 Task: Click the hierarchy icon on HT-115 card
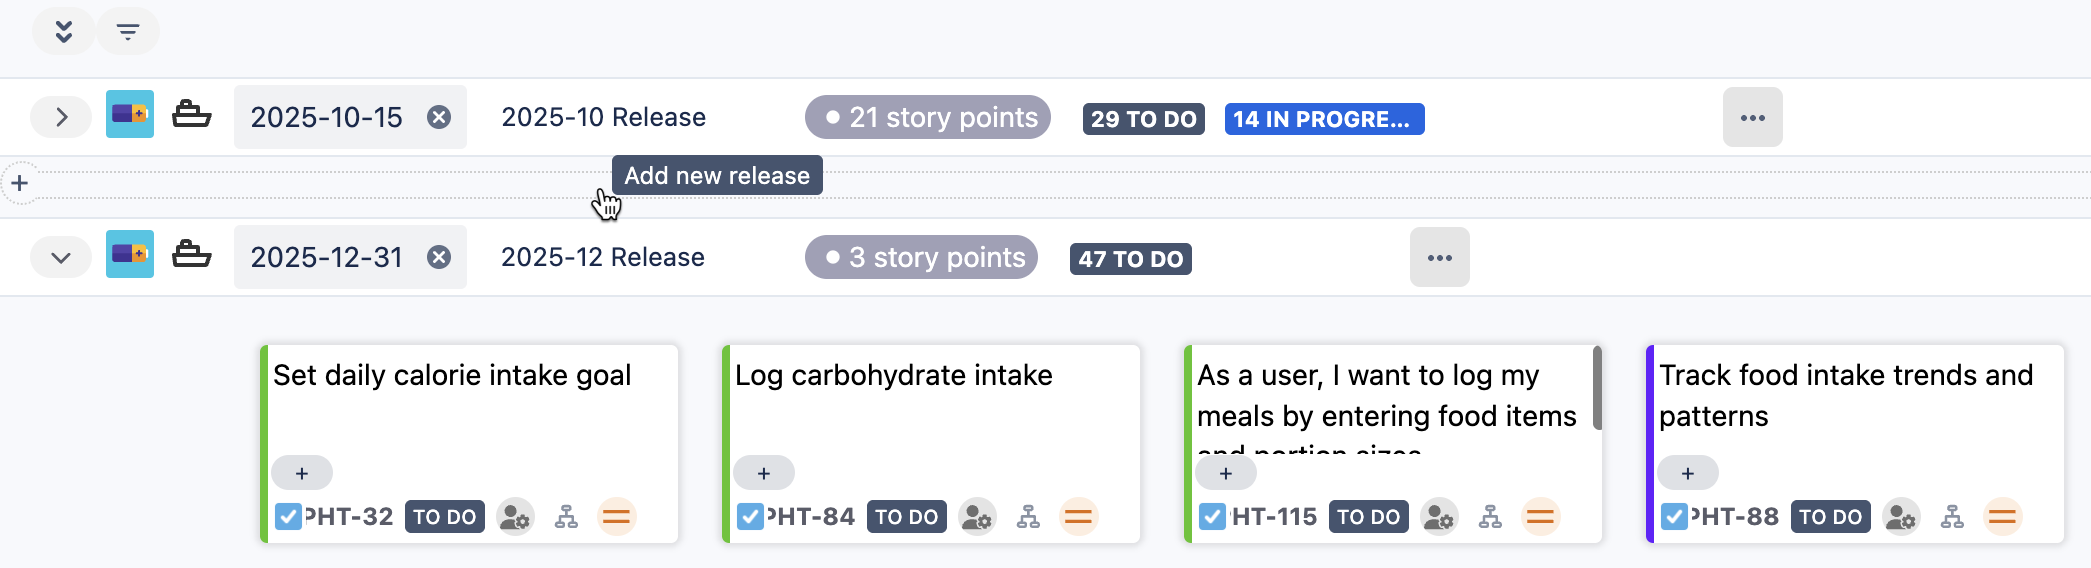(1490, 517)
